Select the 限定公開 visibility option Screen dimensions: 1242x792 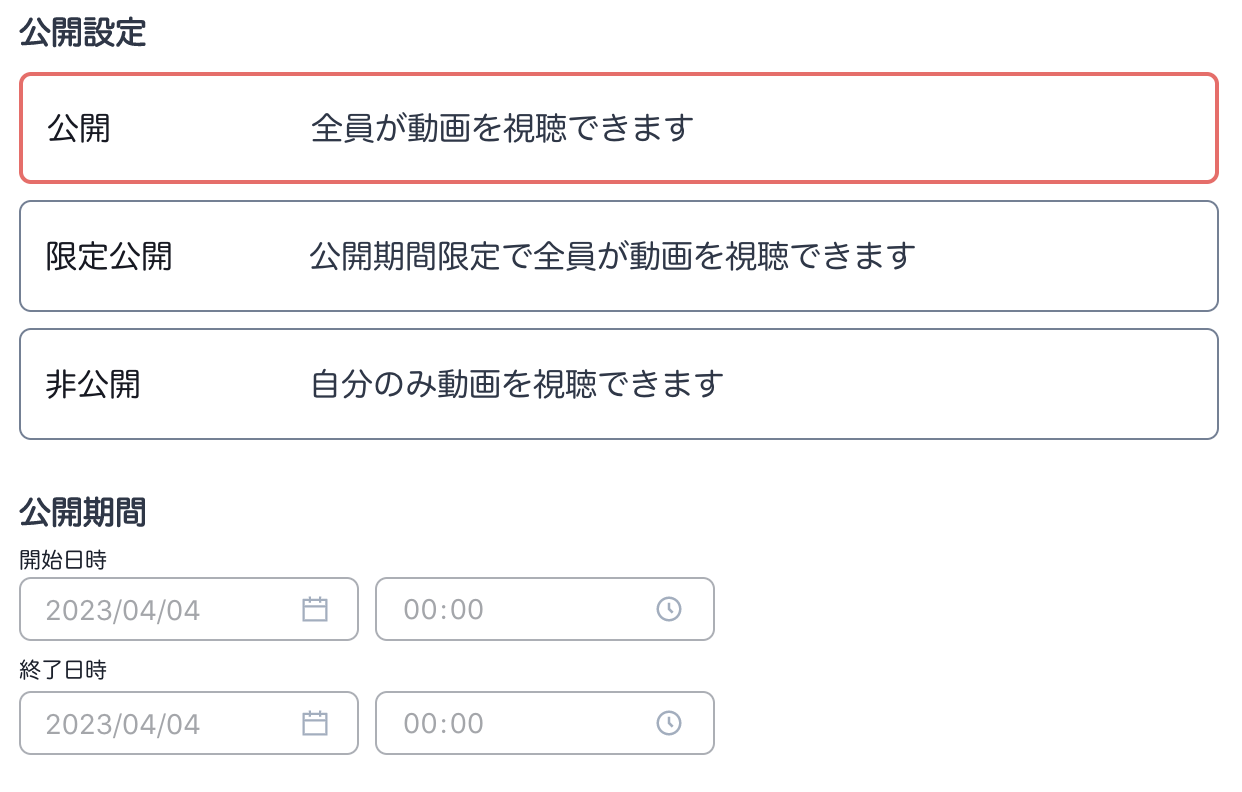tap(618, 256)
